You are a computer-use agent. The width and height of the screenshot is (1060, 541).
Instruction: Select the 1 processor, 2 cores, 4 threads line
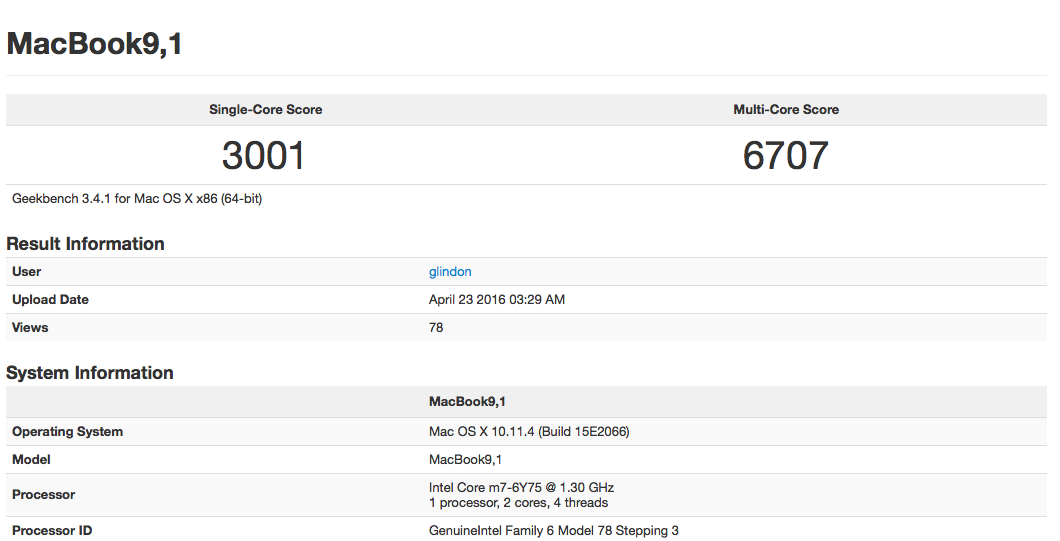tap(519, 503)
